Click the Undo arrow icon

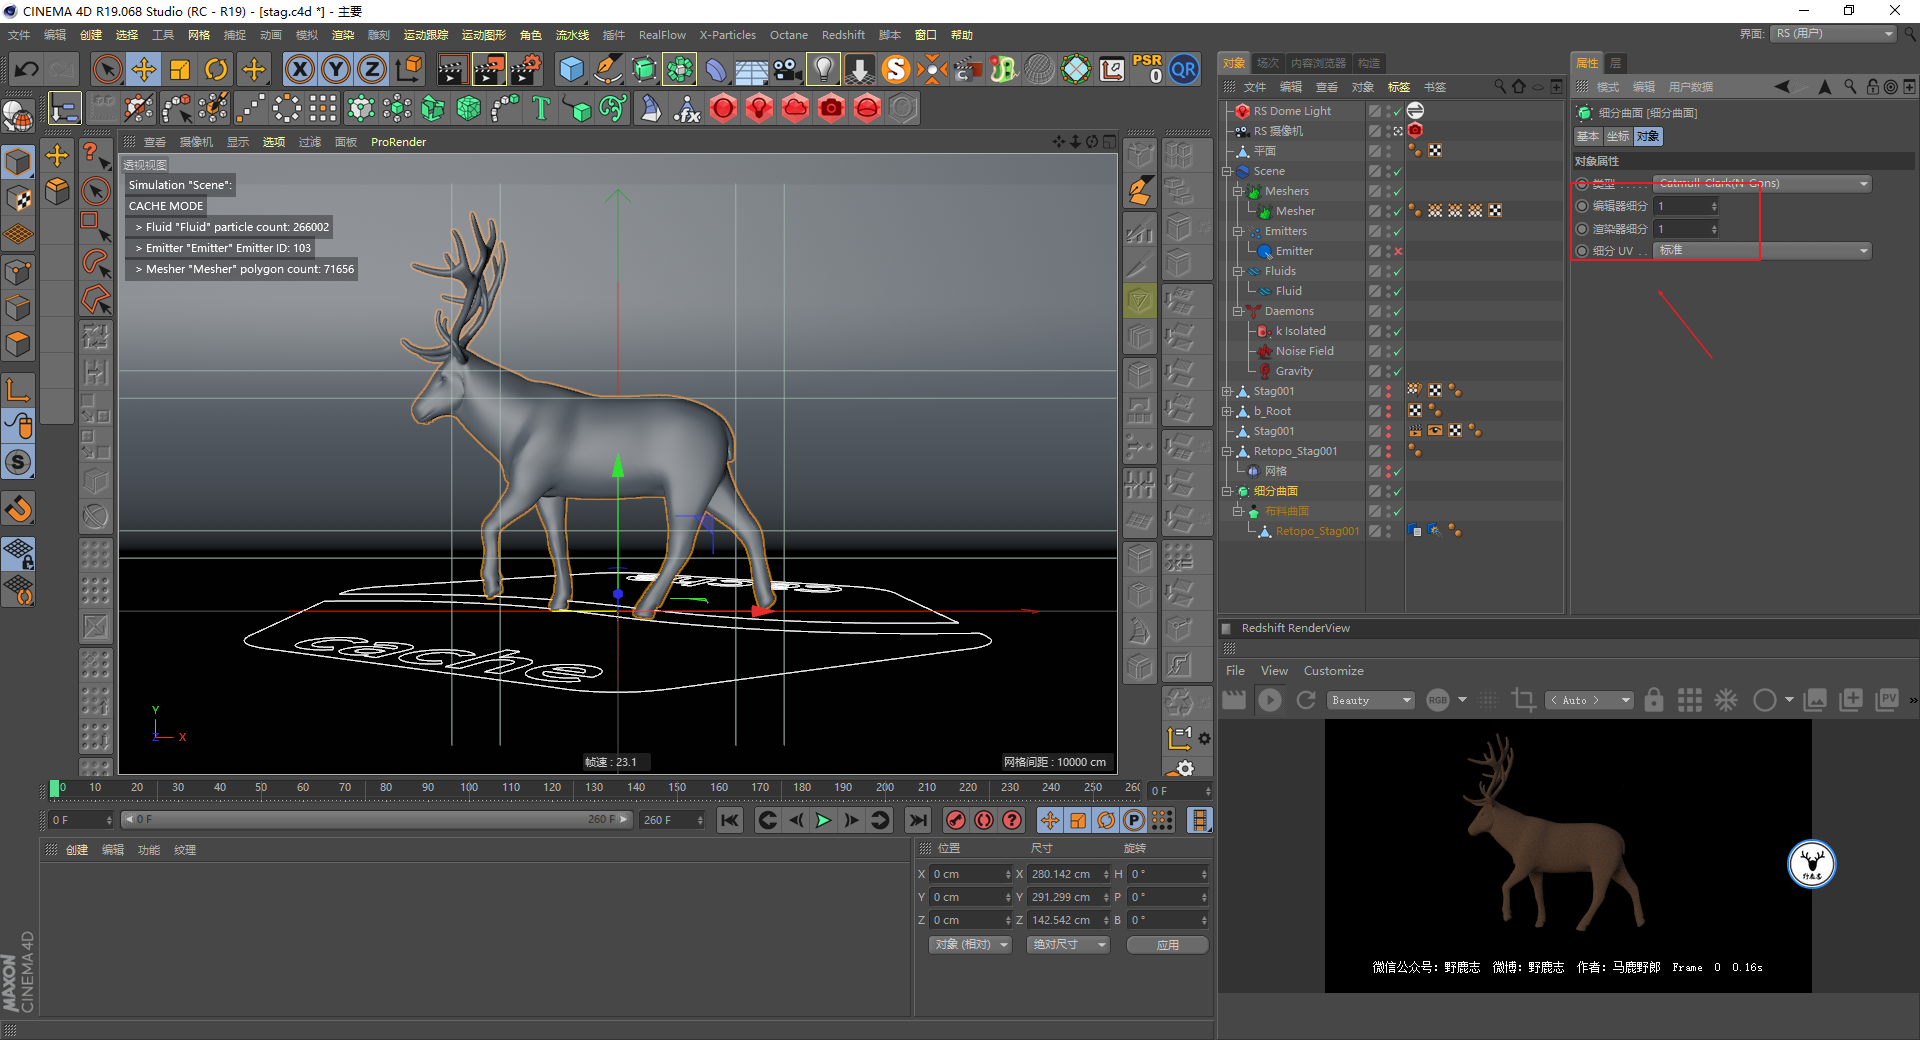coord(27,69)
